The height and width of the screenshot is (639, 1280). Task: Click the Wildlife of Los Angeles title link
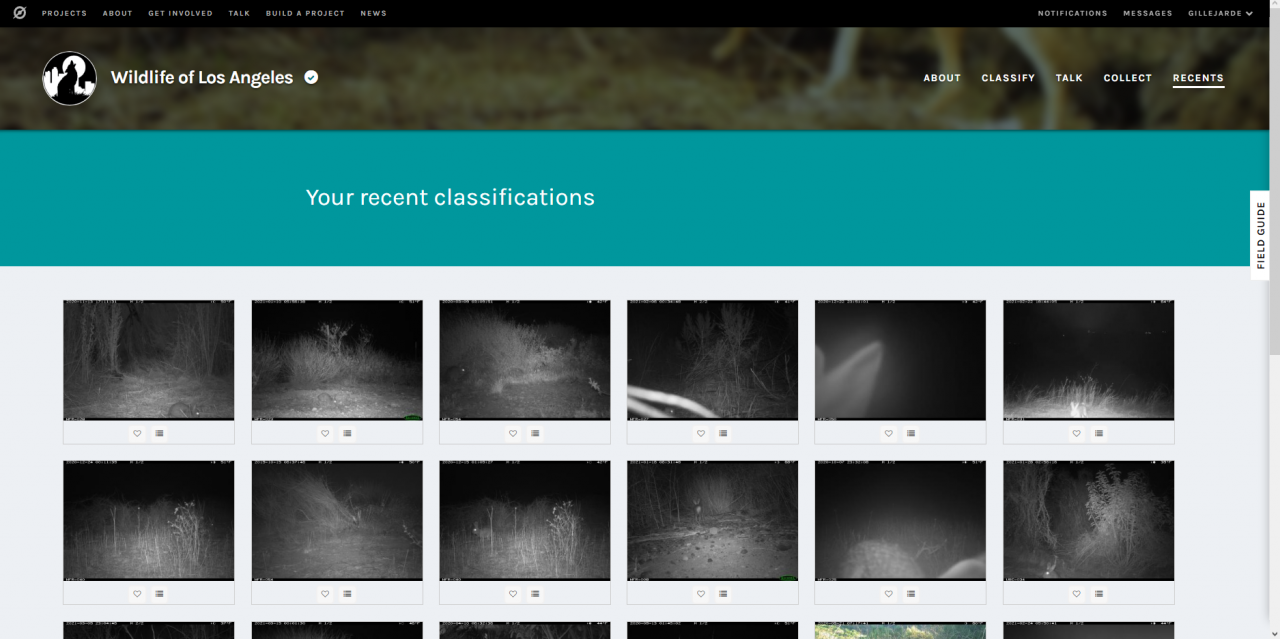[202, 77]
